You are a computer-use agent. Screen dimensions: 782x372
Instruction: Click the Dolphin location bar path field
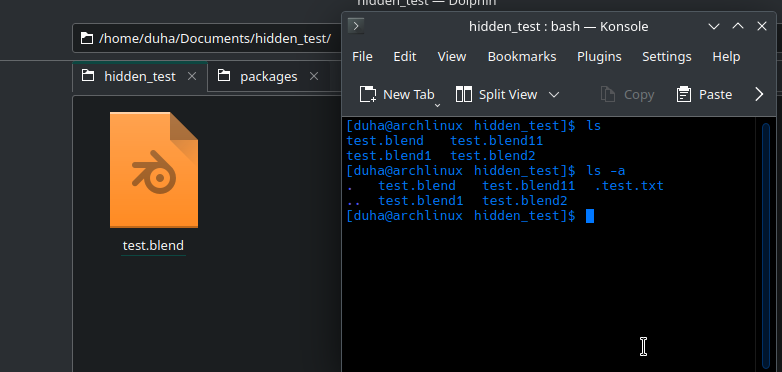207,38
